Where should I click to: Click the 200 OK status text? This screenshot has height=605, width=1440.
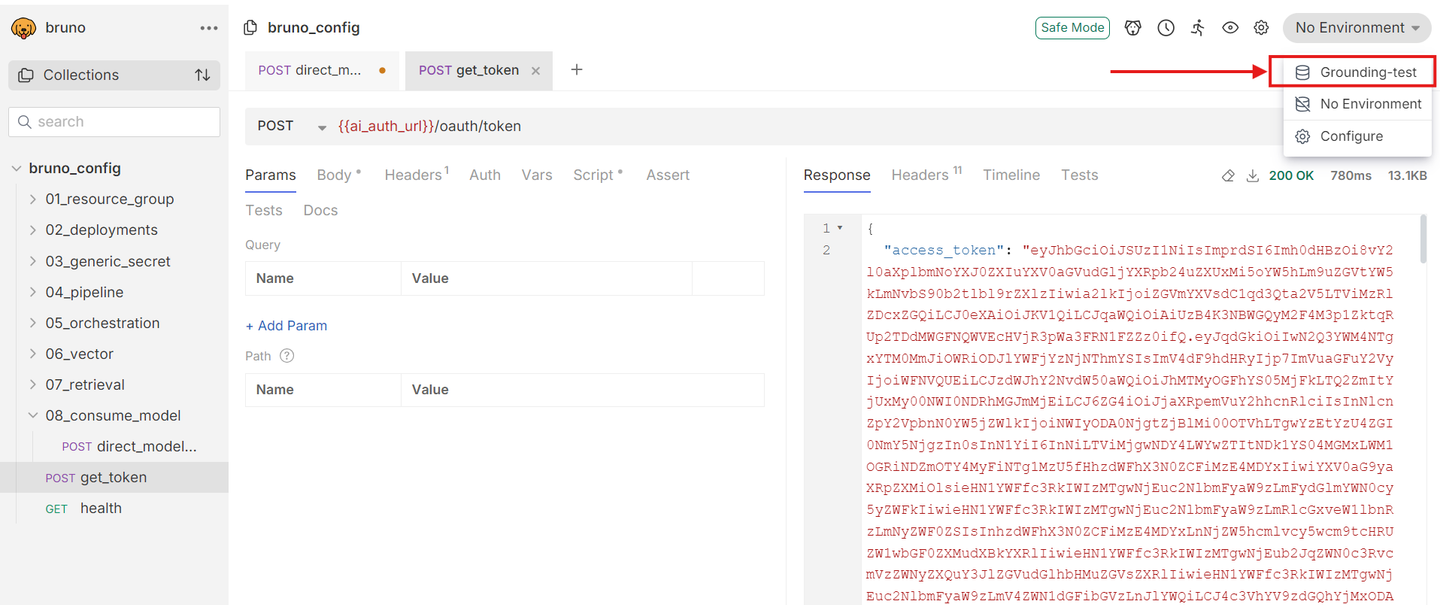tap(1291, 176)
